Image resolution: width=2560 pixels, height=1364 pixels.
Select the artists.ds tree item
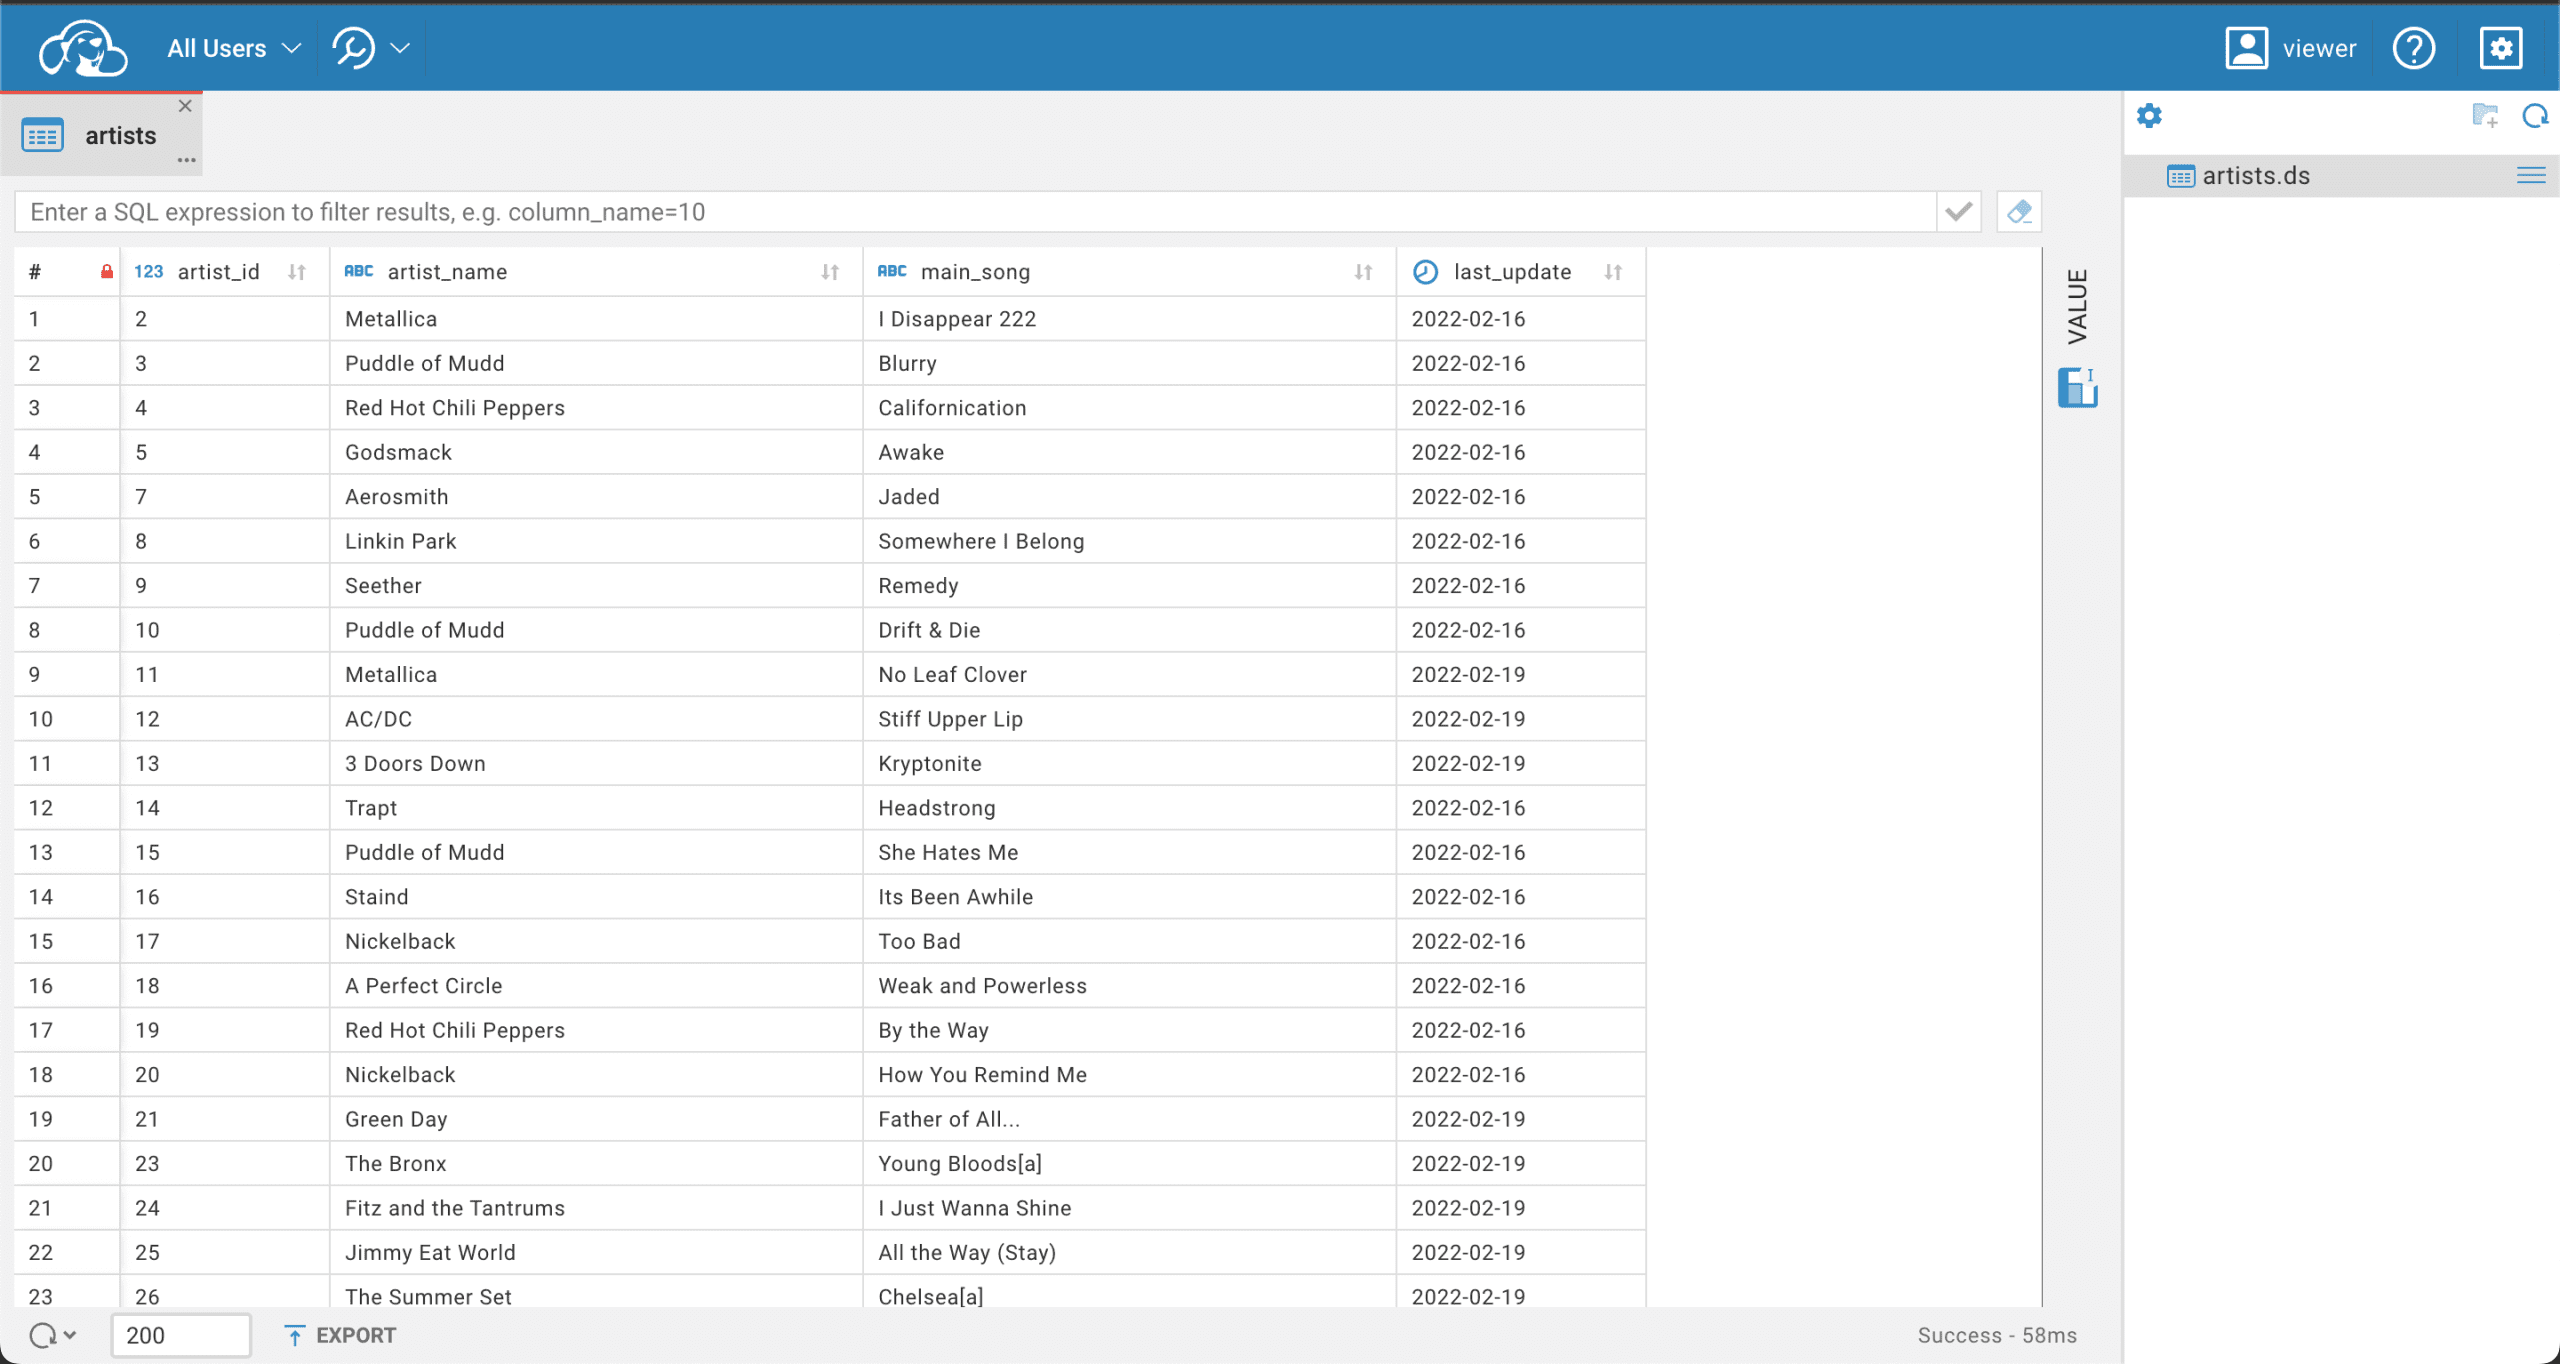[2340, 176]
